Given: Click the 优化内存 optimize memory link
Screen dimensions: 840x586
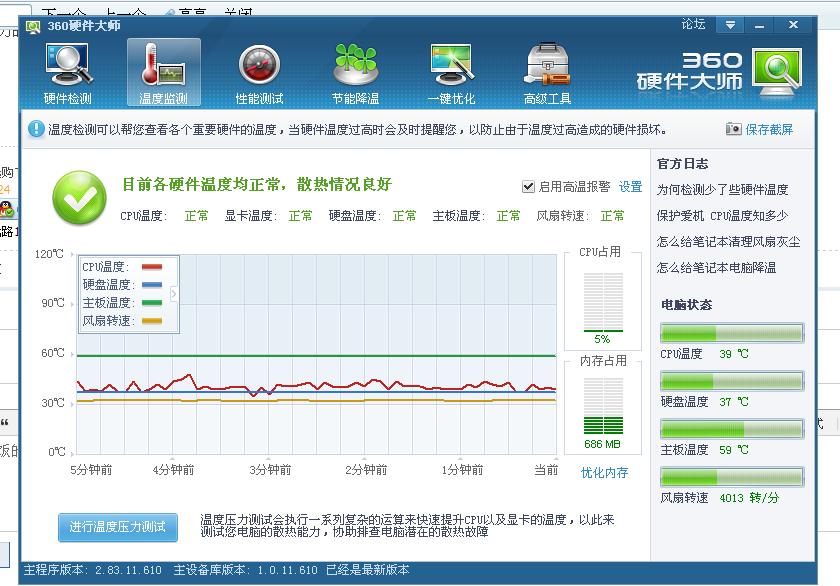Looking at the screenshot, I should coord(604,472).
